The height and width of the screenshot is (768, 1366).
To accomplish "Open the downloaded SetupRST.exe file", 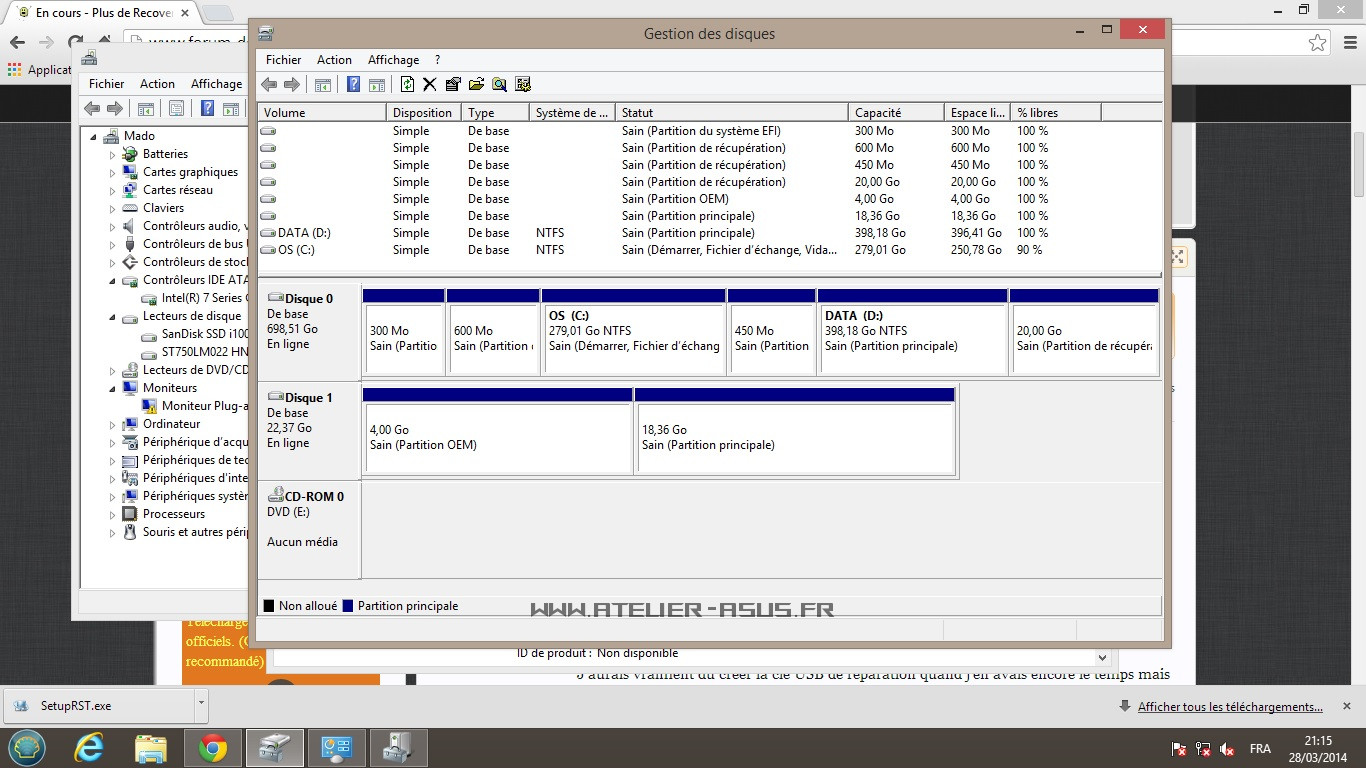I will pyautogui.click(x=75, y=705).
